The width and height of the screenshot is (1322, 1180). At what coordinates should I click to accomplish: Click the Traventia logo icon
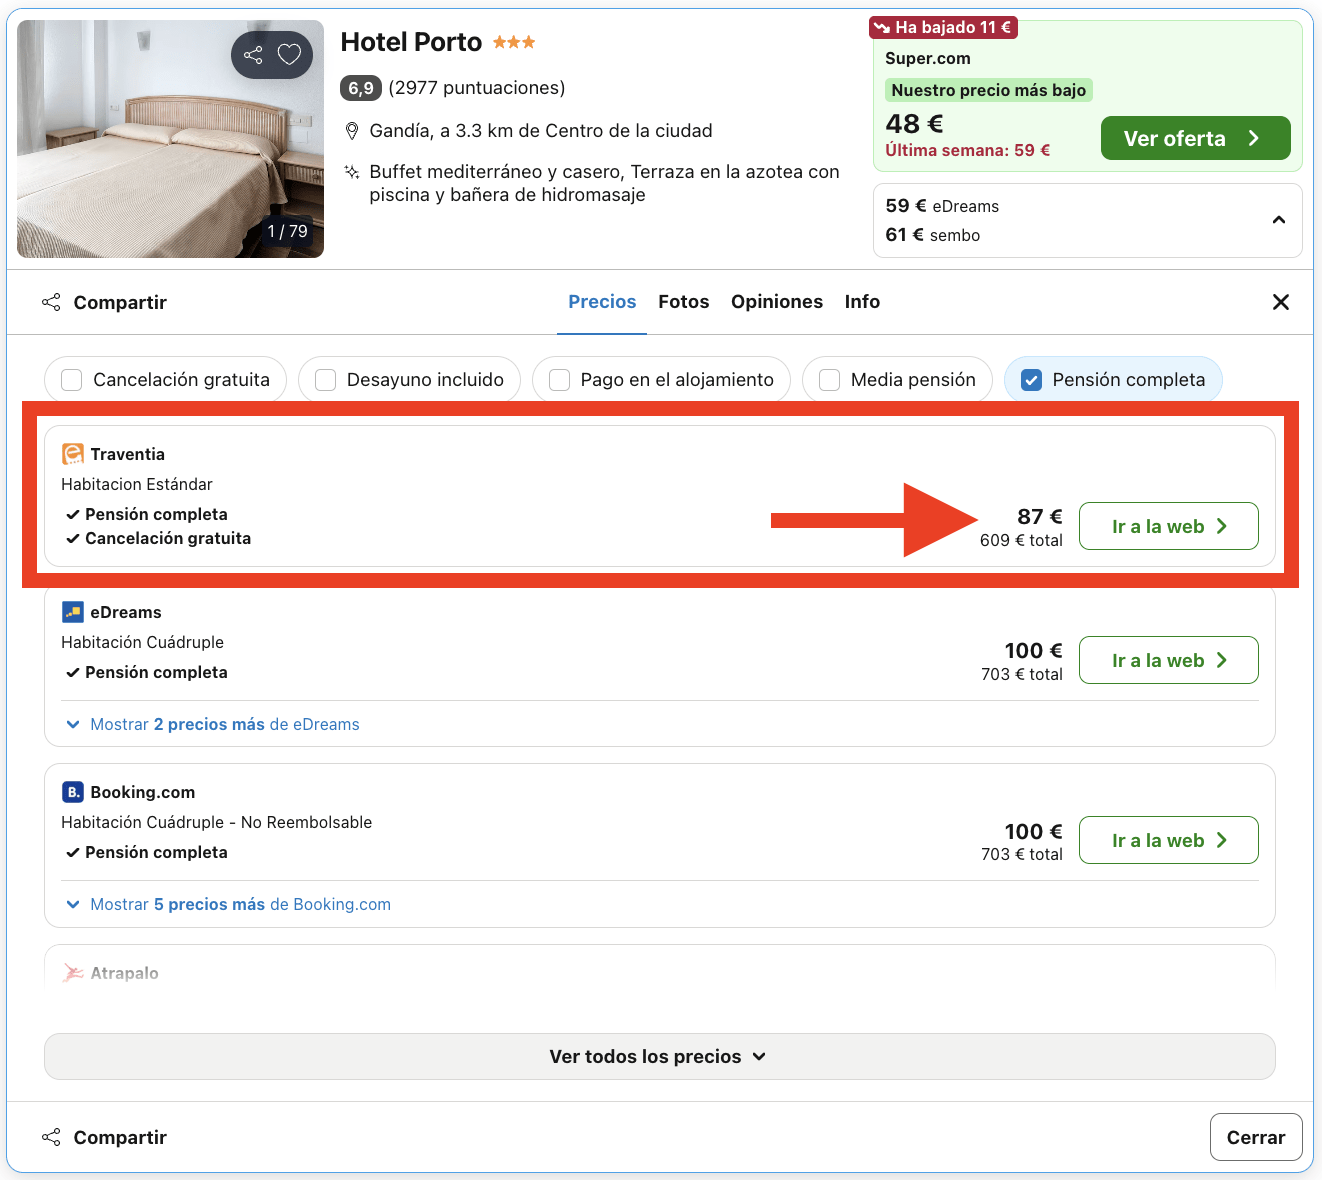73,454
